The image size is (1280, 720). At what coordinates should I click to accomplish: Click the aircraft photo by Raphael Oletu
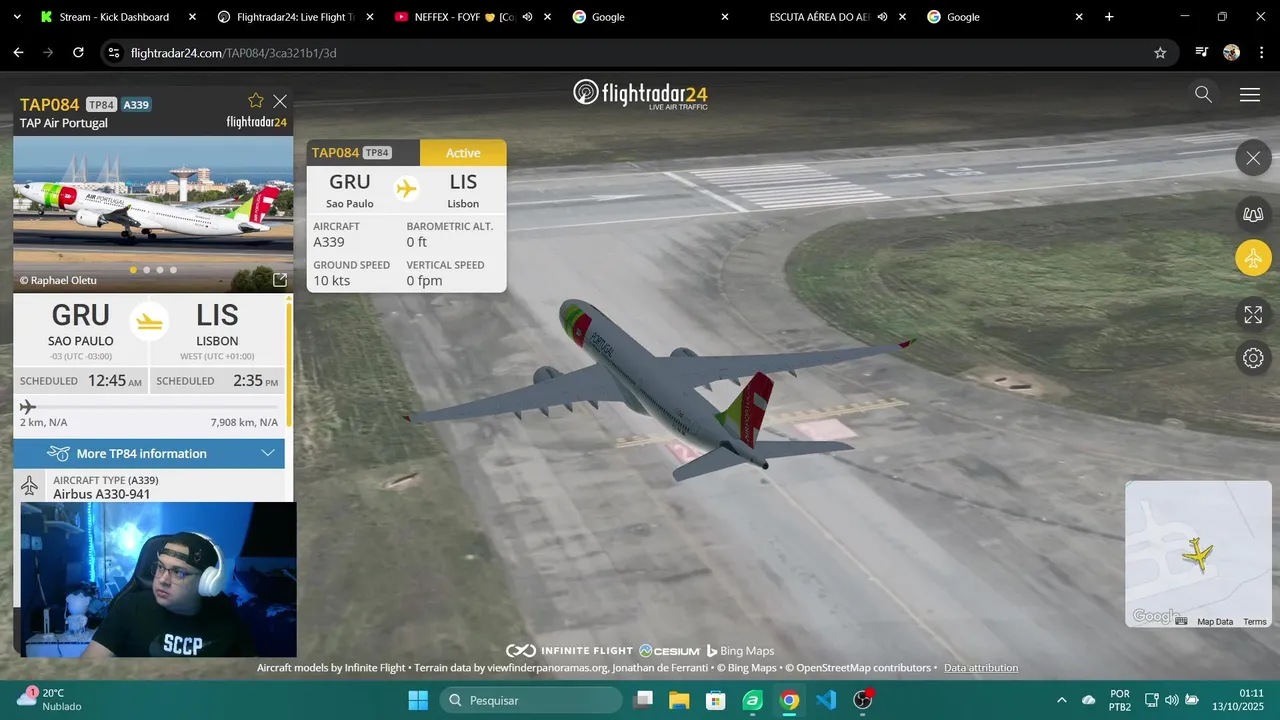(153, 214)
